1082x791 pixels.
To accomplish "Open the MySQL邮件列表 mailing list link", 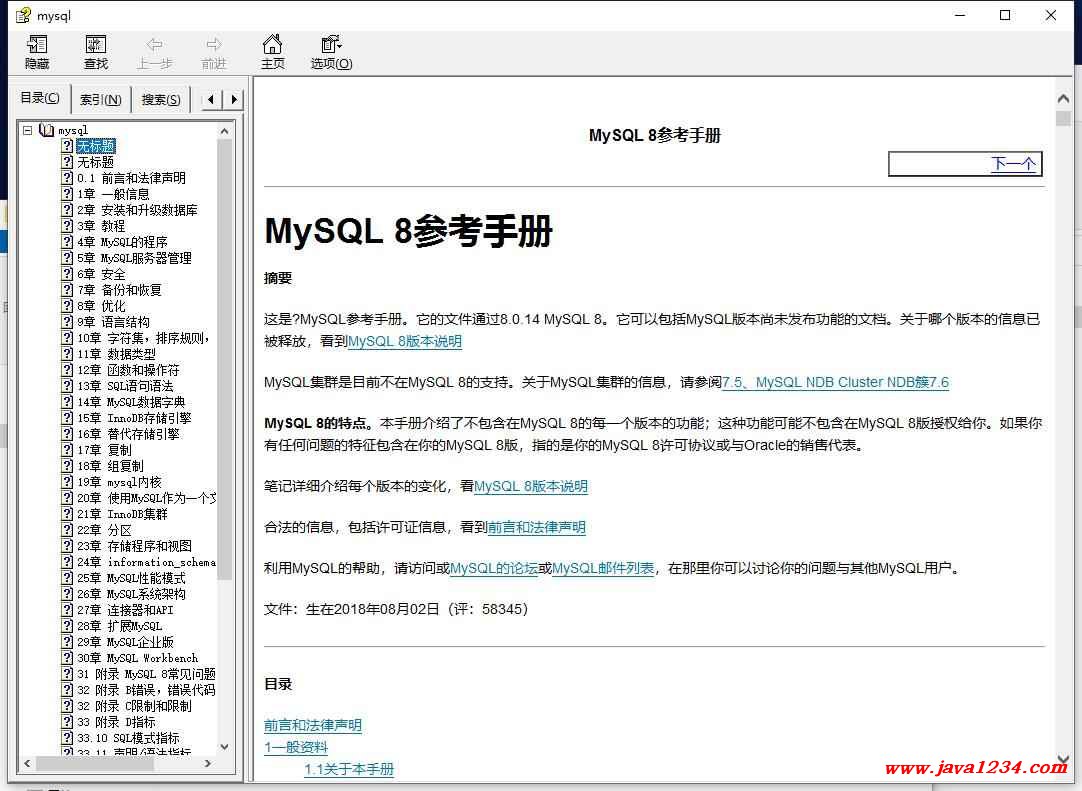I will click(603, 568).
